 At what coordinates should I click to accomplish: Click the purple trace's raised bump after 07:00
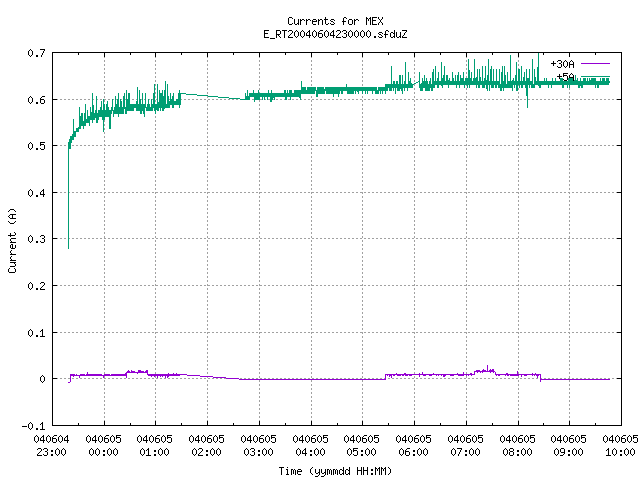485,370
